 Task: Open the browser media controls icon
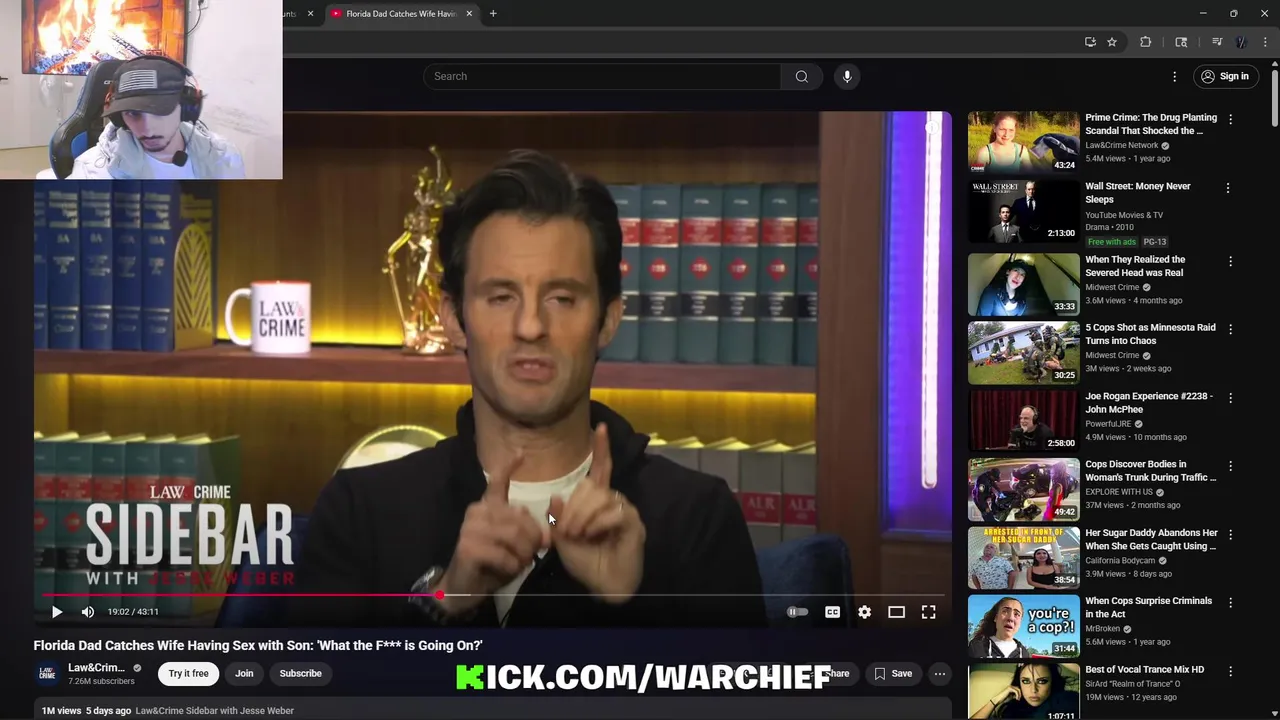pos(1216,42)
